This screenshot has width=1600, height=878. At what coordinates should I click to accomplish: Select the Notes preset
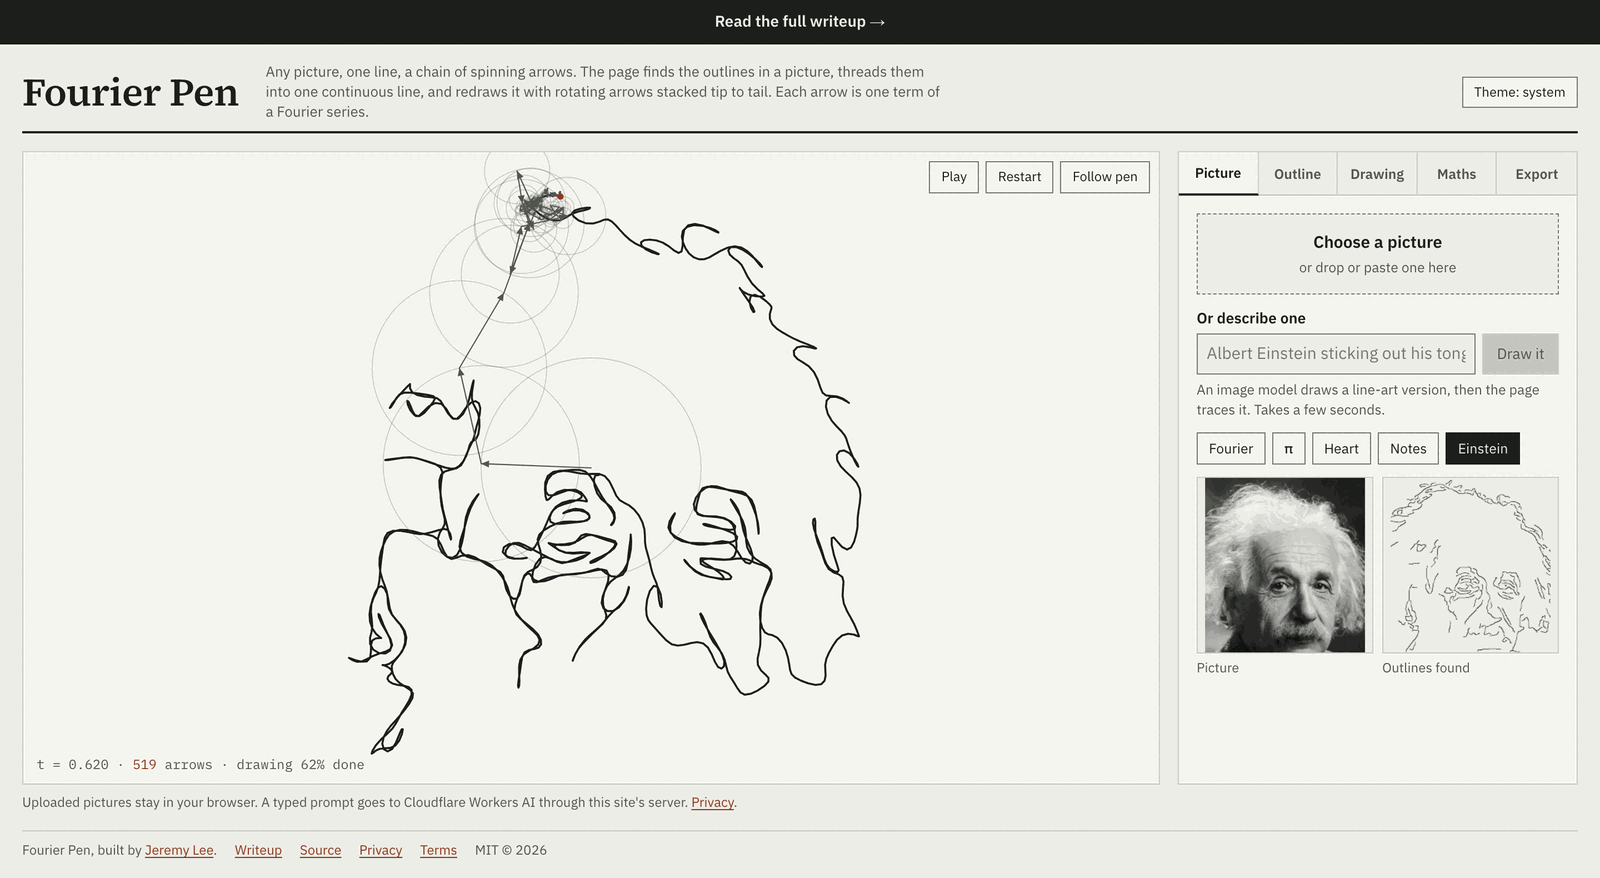pyautogui.click(x=1408, y=449)
